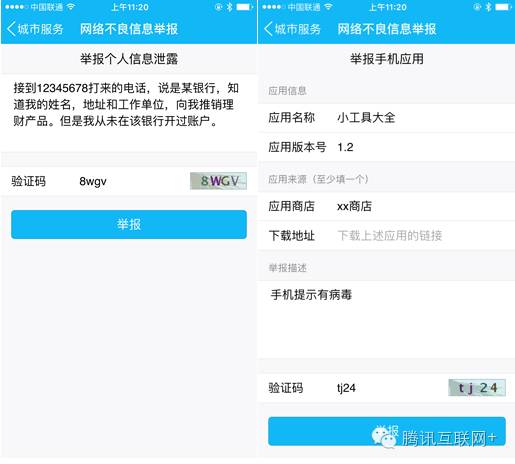Click 网络不良信息举报 title on left screen
Screen dimensions: 515x464
(129, 29)
